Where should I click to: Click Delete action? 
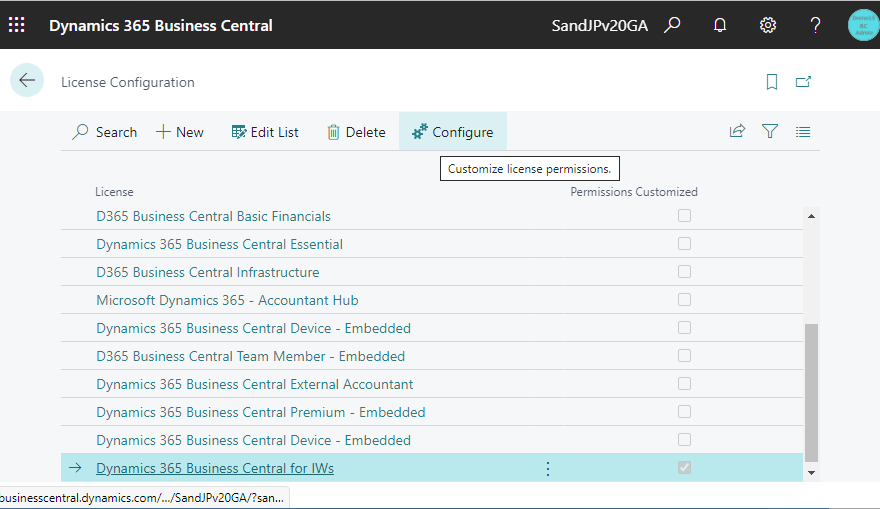[356, 132]
